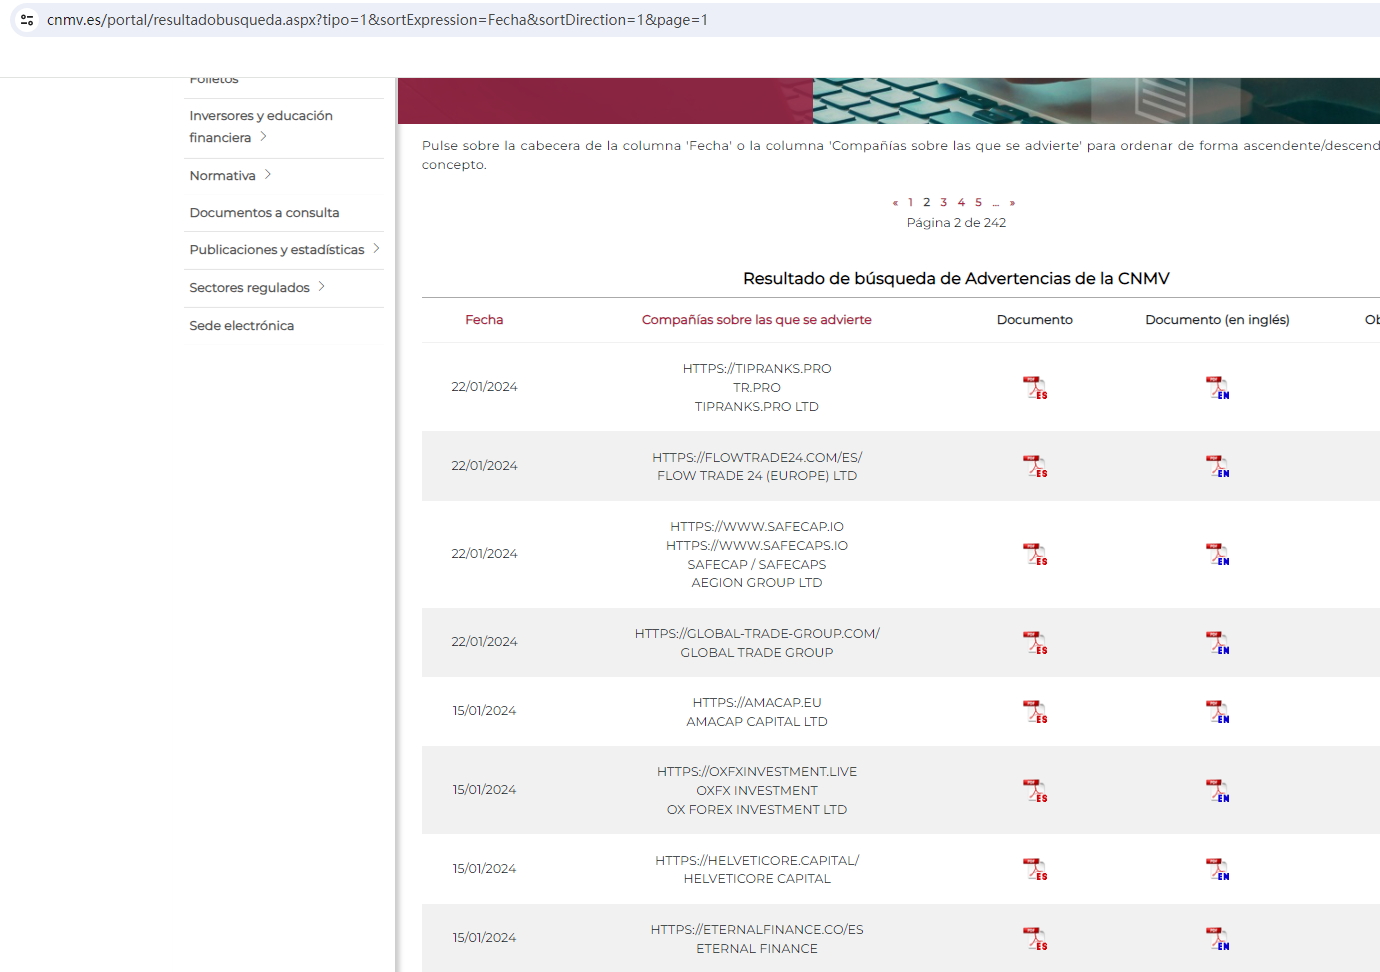Screen dimensions: 1380x972
Task: Select text HTTPS://OXFXINVESTMENT.LIVE
Action: [757, 772]
